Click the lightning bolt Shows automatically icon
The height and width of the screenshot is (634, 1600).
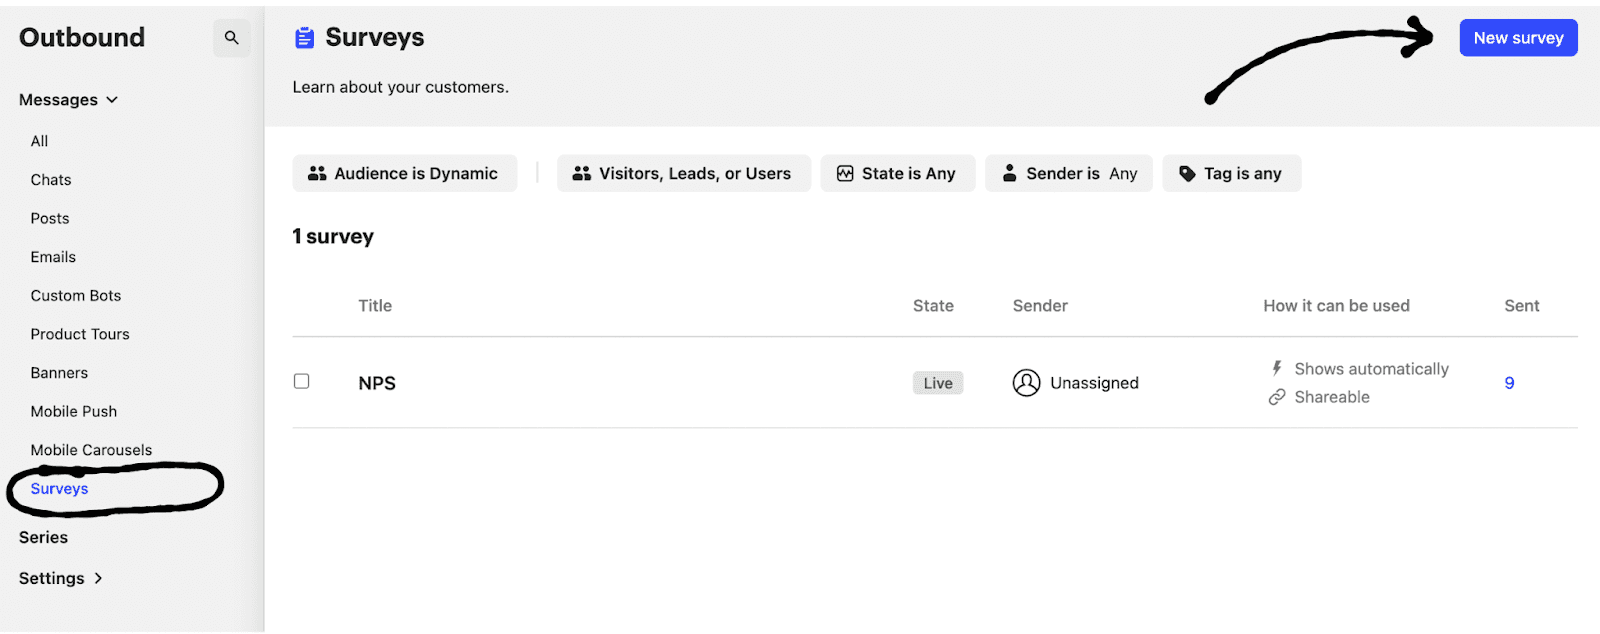[x=1277, y=368]
